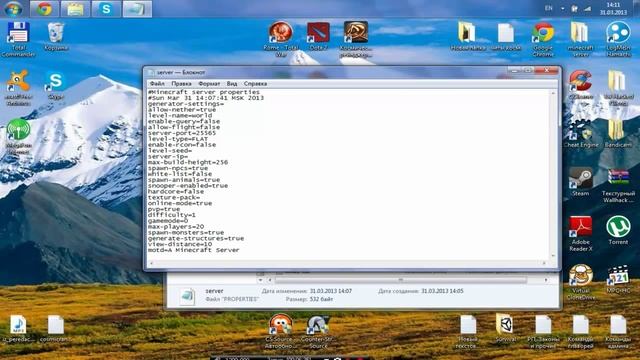This screenshot has width=640, height=360.
Task: Click Notepad vertical scrollbar down arrow
Action: [553, 256]
